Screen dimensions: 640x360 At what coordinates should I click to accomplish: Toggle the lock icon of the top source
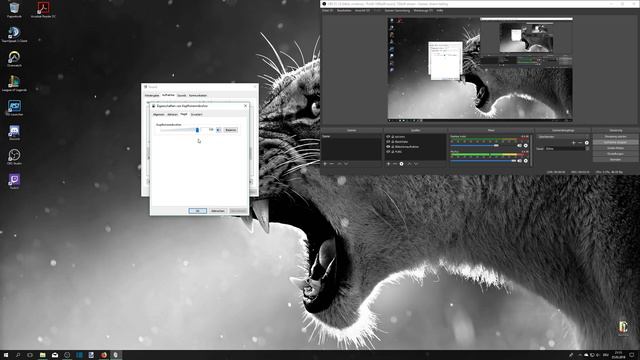click(393, 137)
